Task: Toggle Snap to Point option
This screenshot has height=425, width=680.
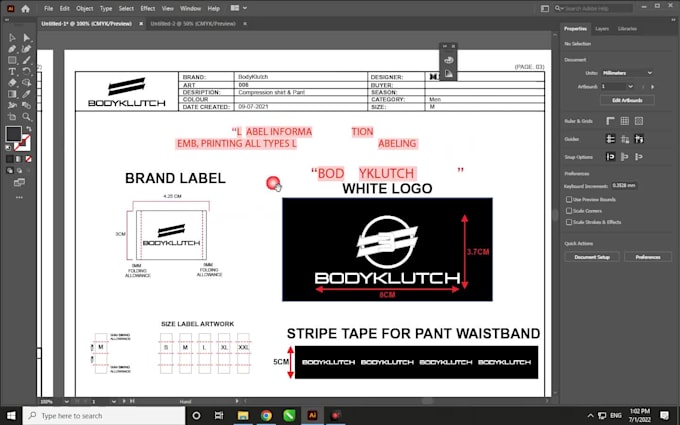Action: (x=610, y=157)
